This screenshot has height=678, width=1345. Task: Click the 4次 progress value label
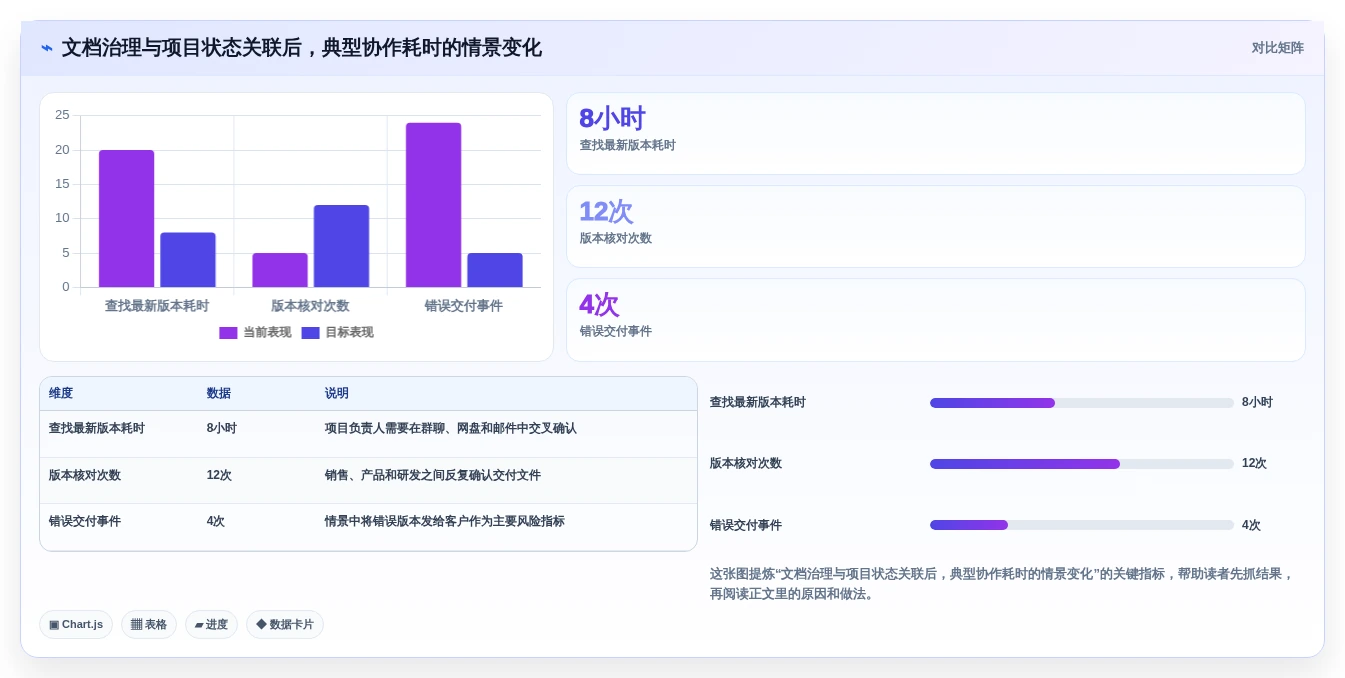1252,525
